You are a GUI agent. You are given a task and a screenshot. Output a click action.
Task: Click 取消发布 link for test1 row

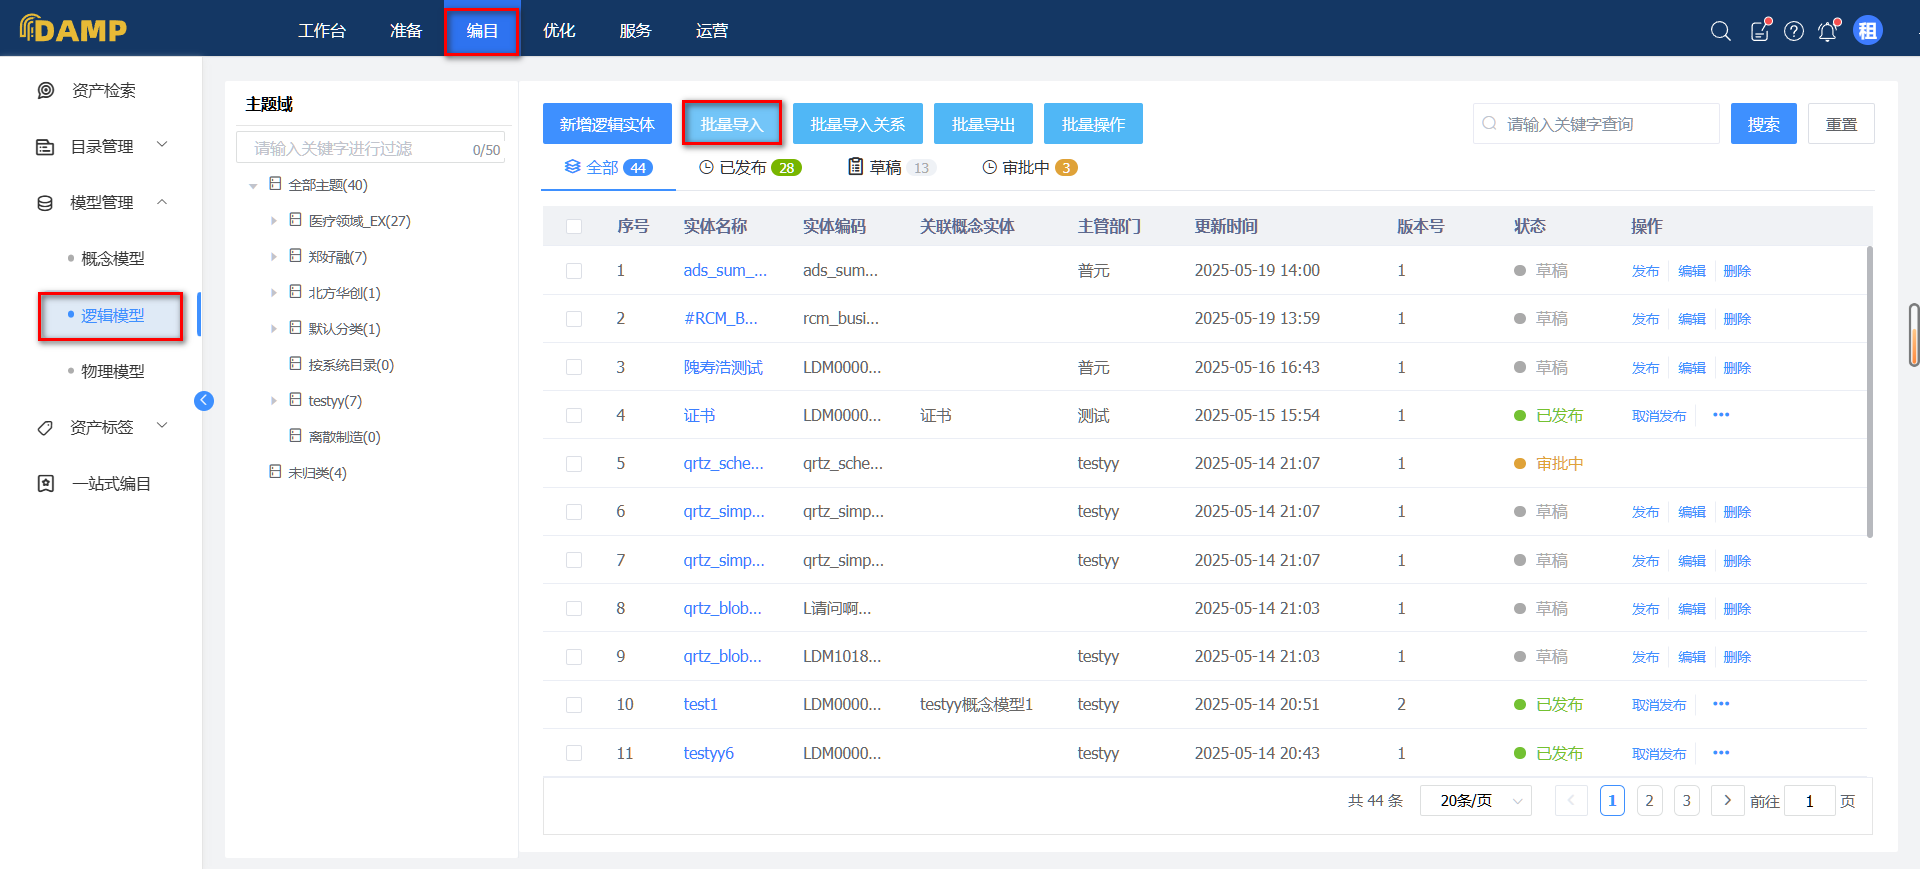click(1659, 705)
